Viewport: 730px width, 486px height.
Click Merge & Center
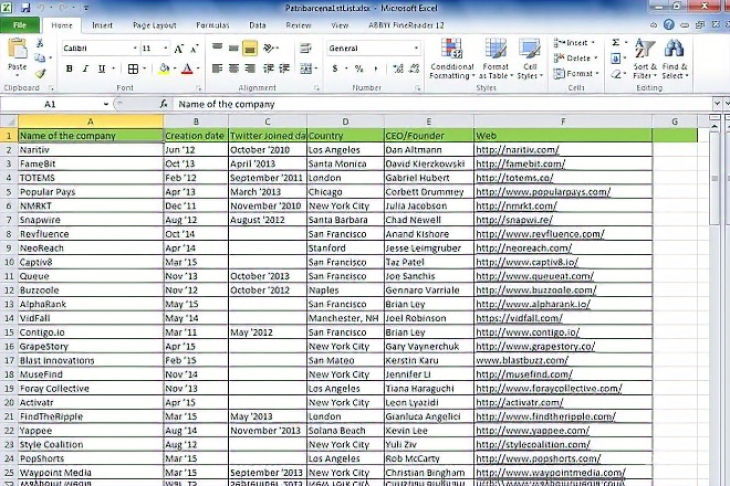coord(306,69)
